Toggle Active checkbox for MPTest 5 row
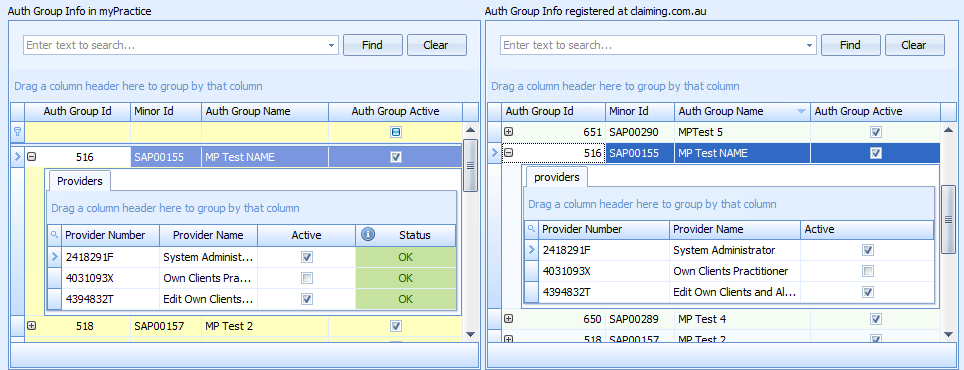 (876, 132)
